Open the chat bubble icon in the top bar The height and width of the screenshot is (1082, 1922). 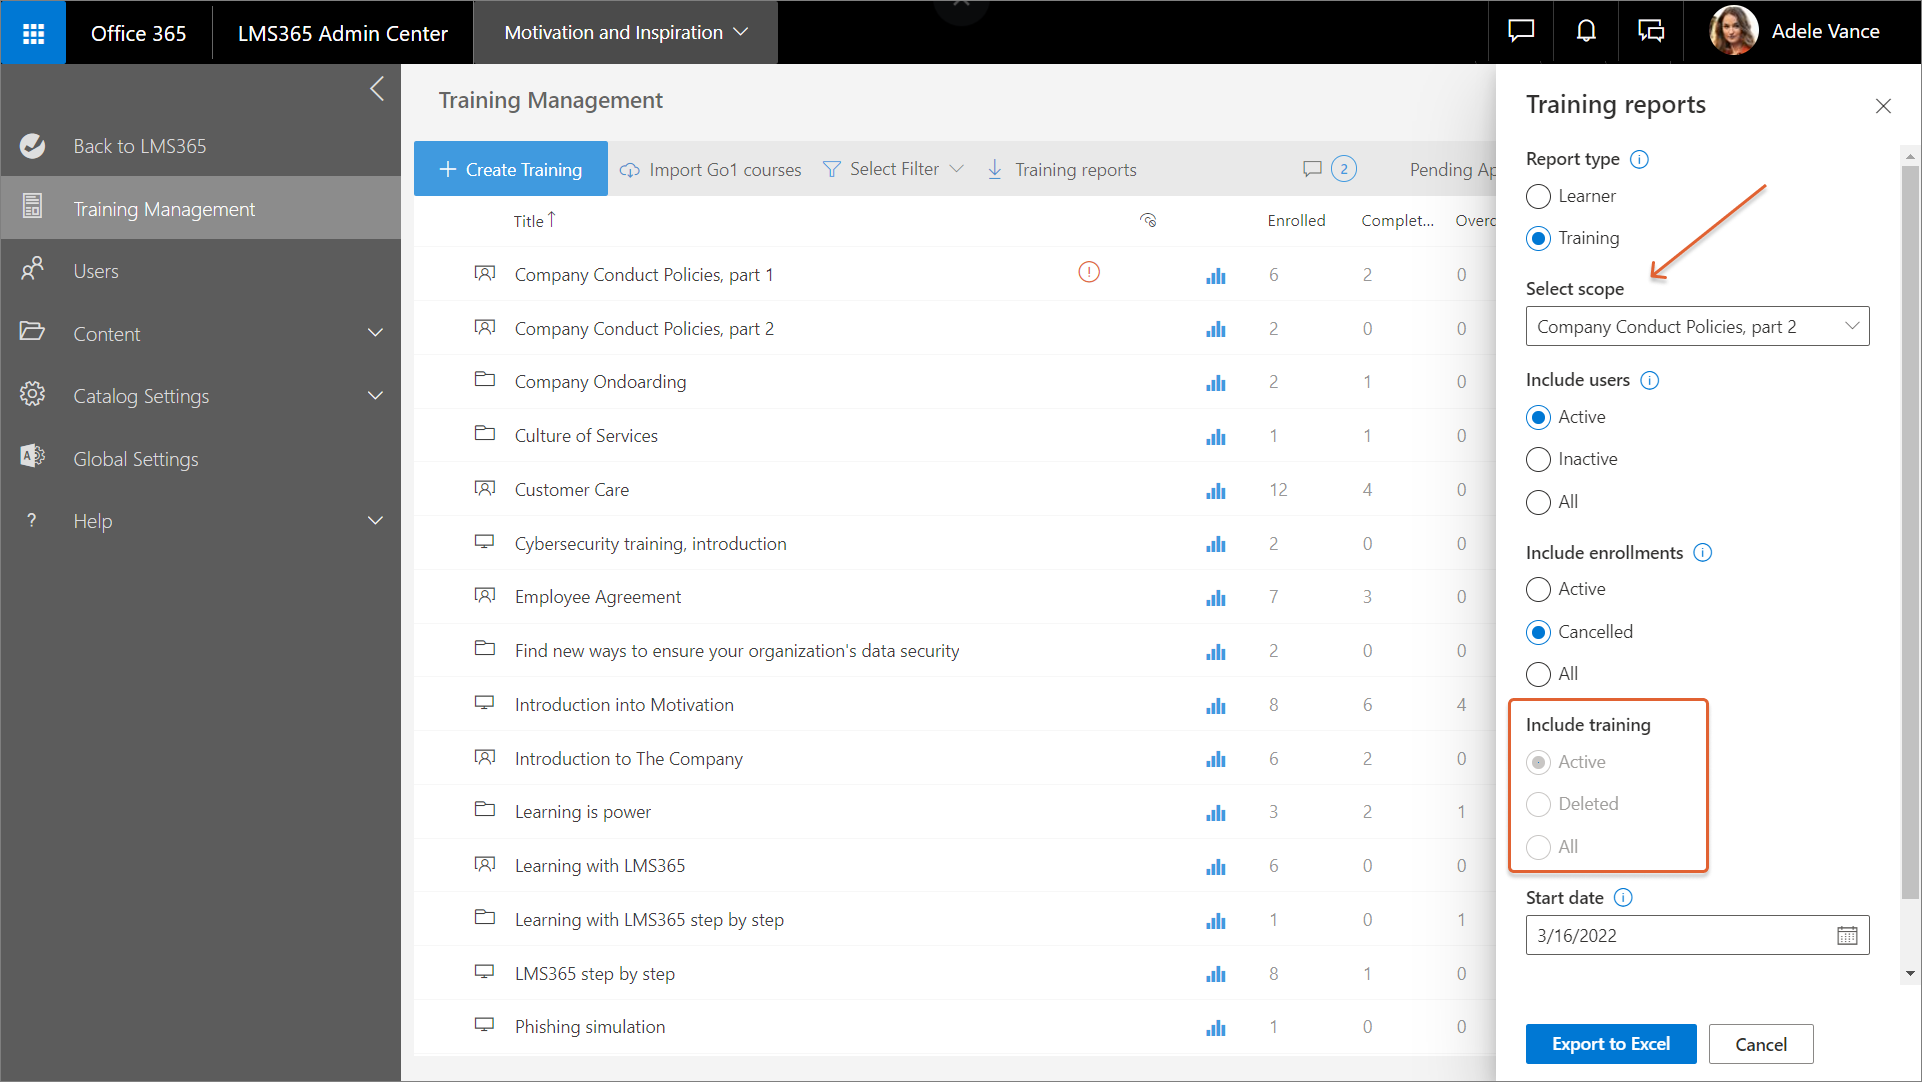click(x=1521, y=32)
